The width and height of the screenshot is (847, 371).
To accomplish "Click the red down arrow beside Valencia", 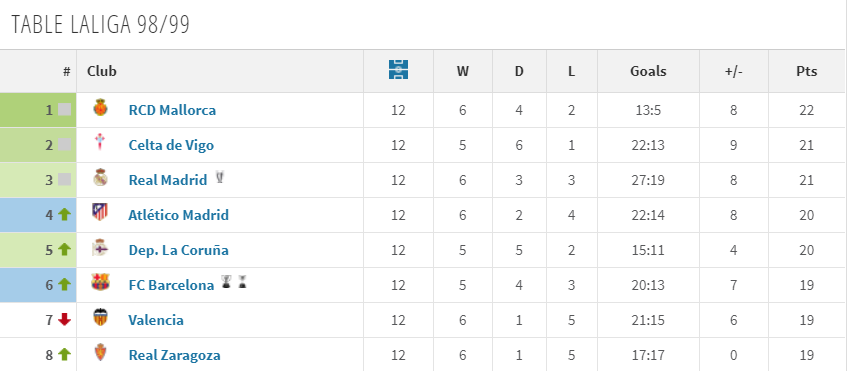I will 65,320.
